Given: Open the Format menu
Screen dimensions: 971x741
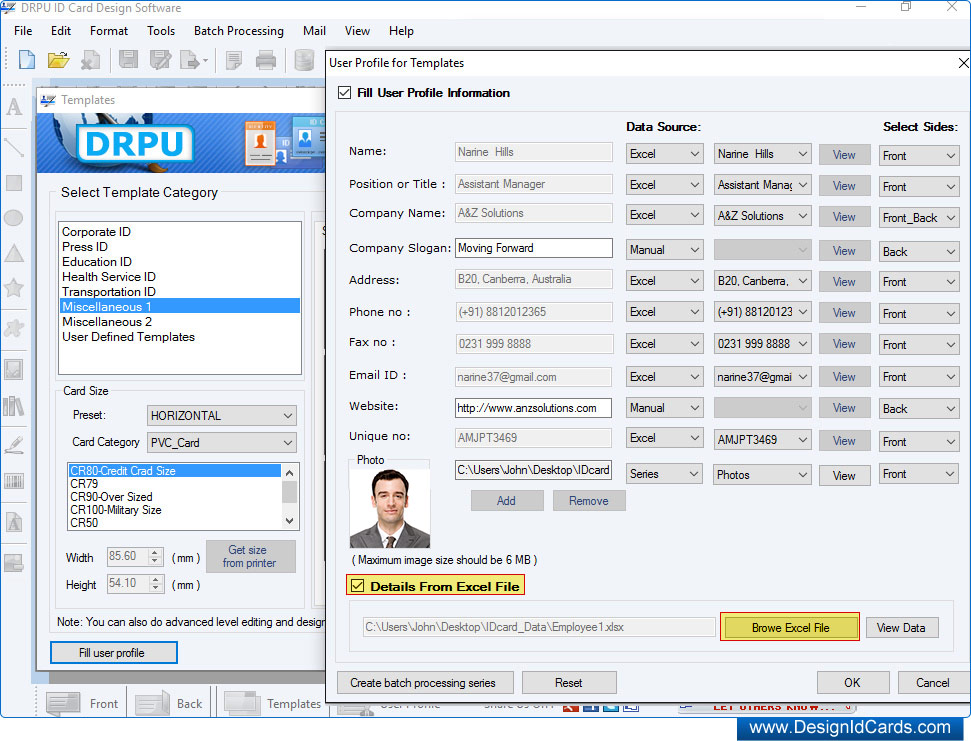Looking at the screenshot, I should click(109, 30).
